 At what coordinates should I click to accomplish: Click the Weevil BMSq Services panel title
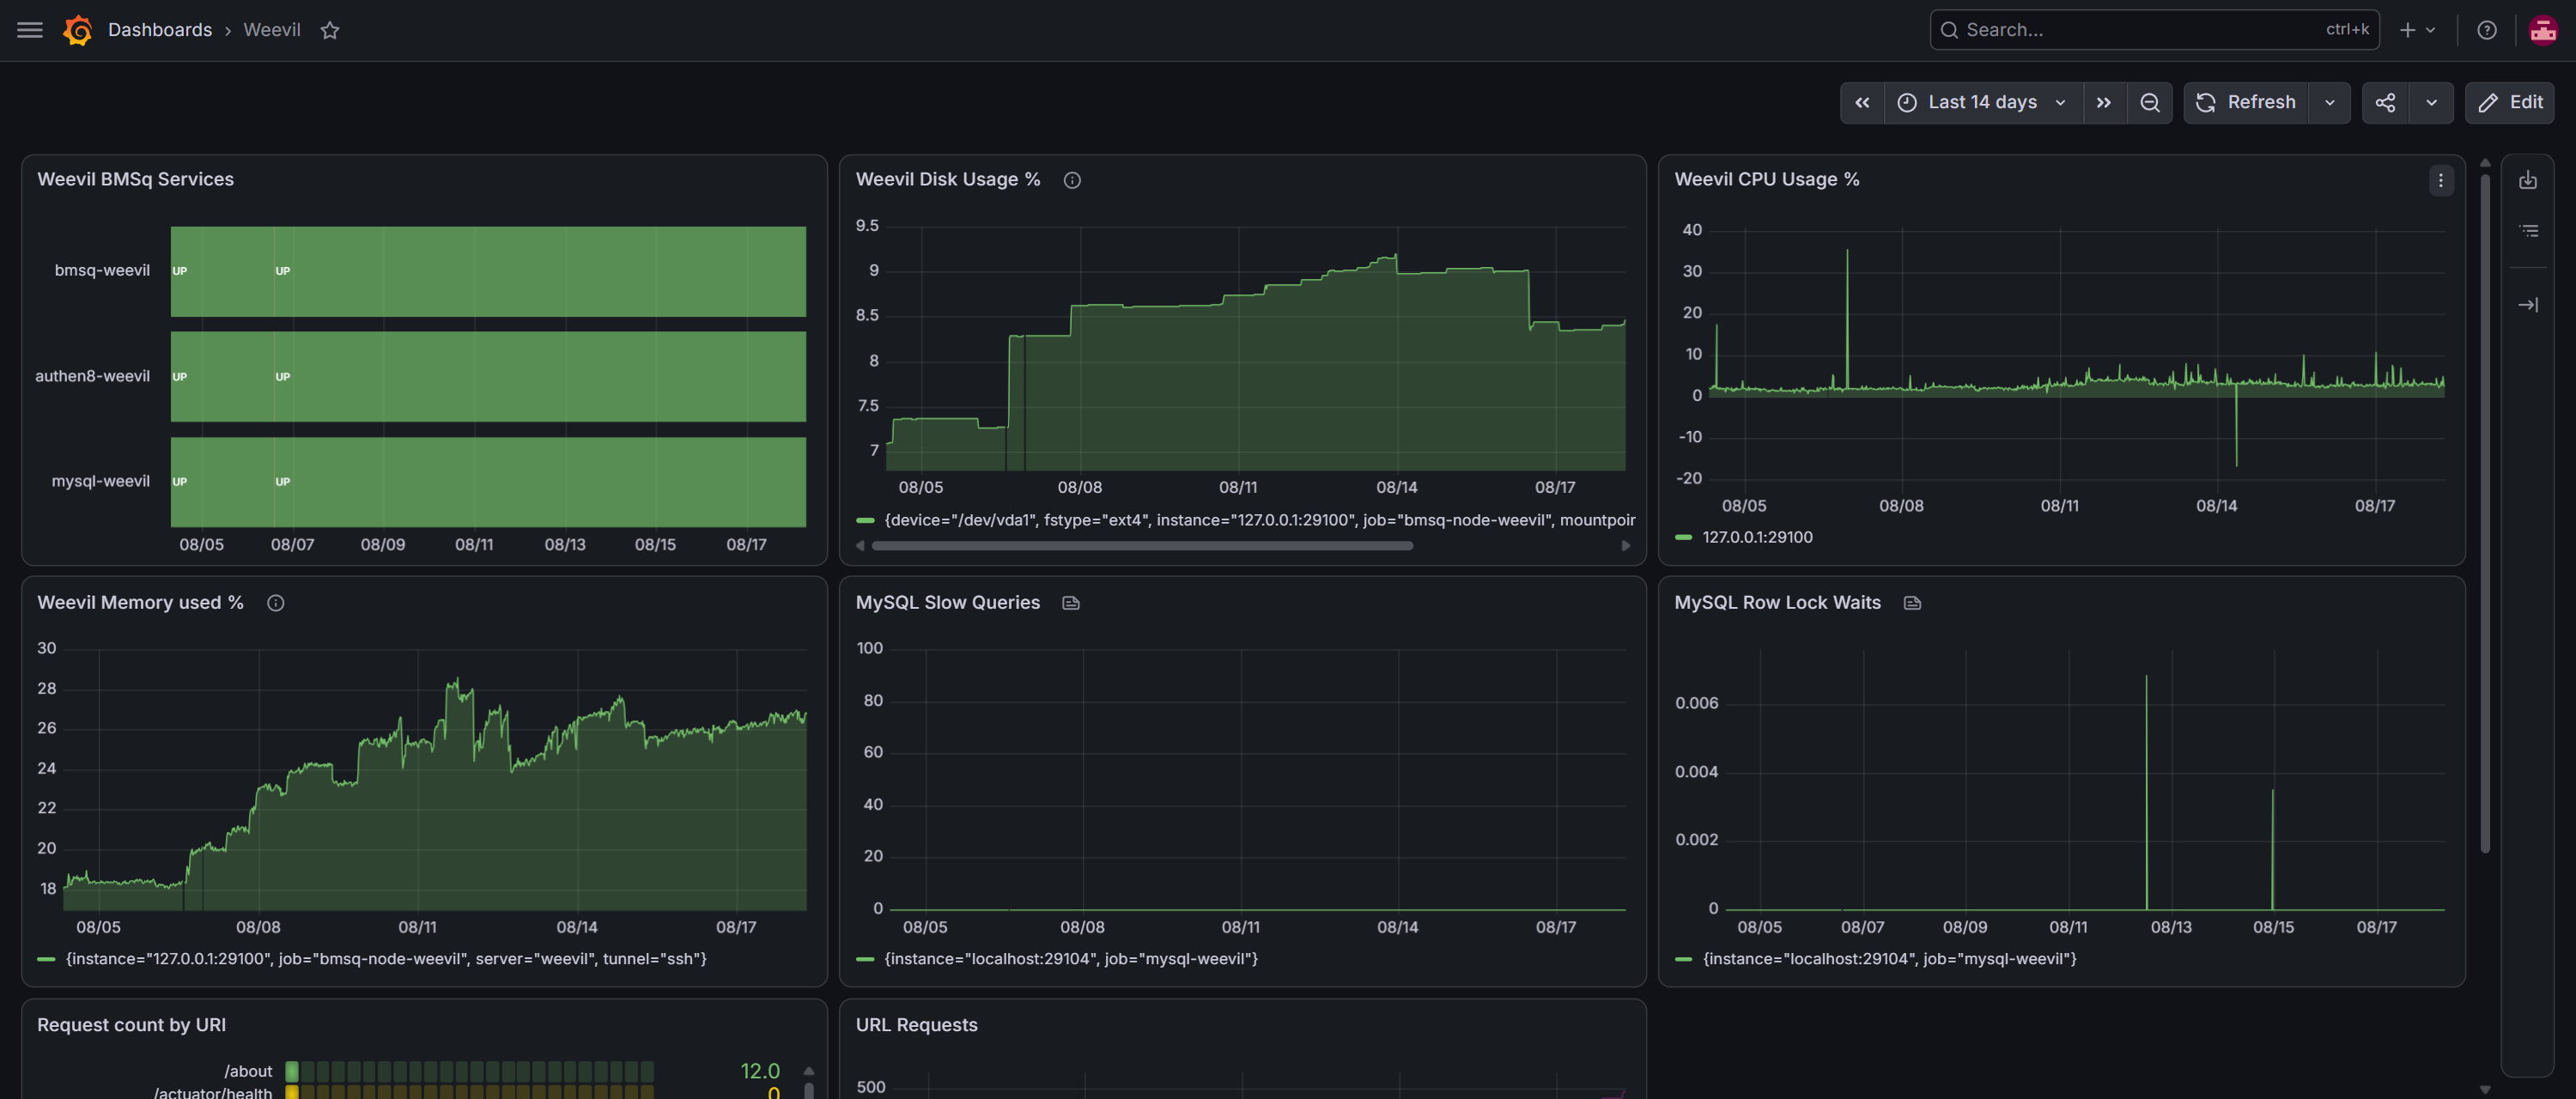point(135,180)
